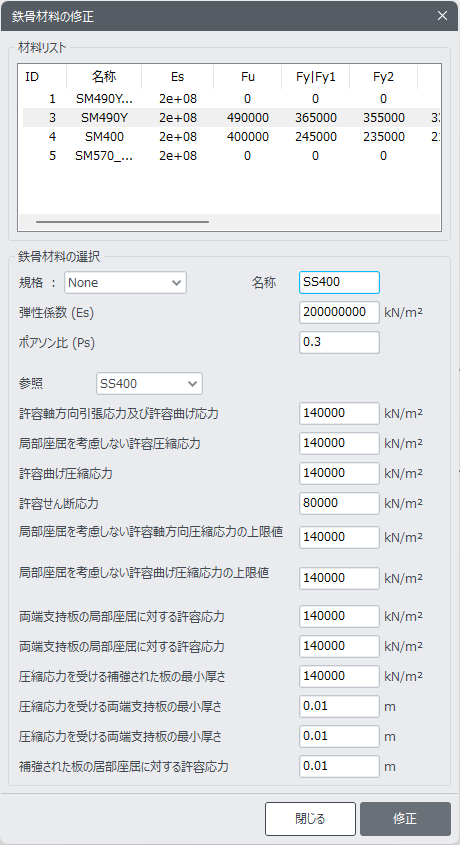460x845 pixels.
Task: Expand the 参照 SS400 combo box
Action: [149, 384]
